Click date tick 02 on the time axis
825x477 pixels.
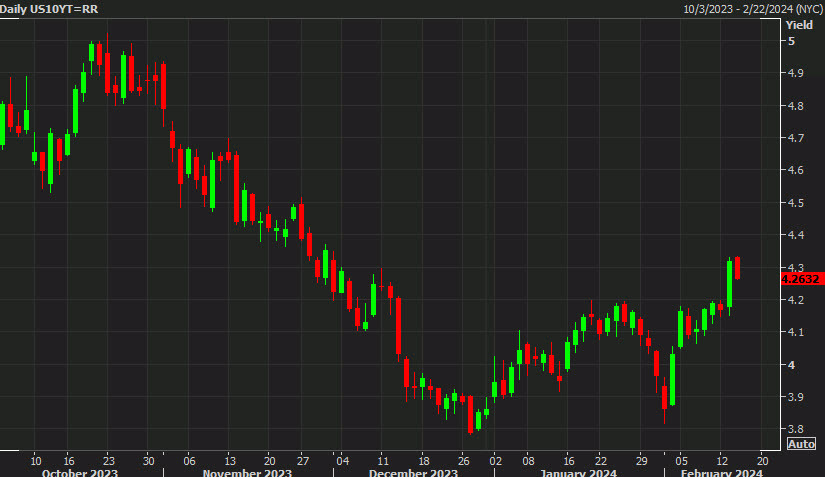pos(496,461)
